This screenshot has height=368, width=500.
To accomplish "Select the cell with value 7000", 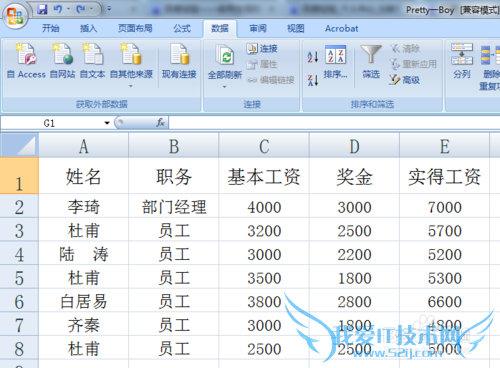I will tap(445, 207).
